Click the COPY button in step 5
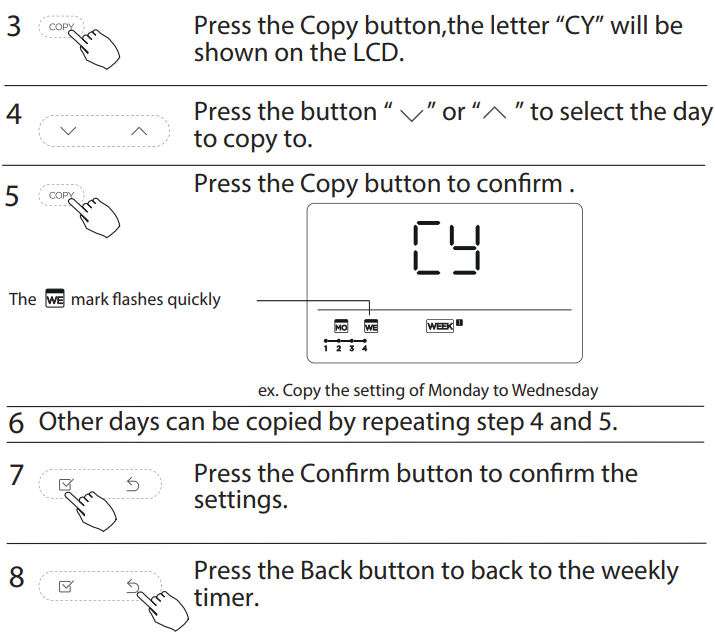The height and width of the screenshot is (641, 715). (61, 195)
